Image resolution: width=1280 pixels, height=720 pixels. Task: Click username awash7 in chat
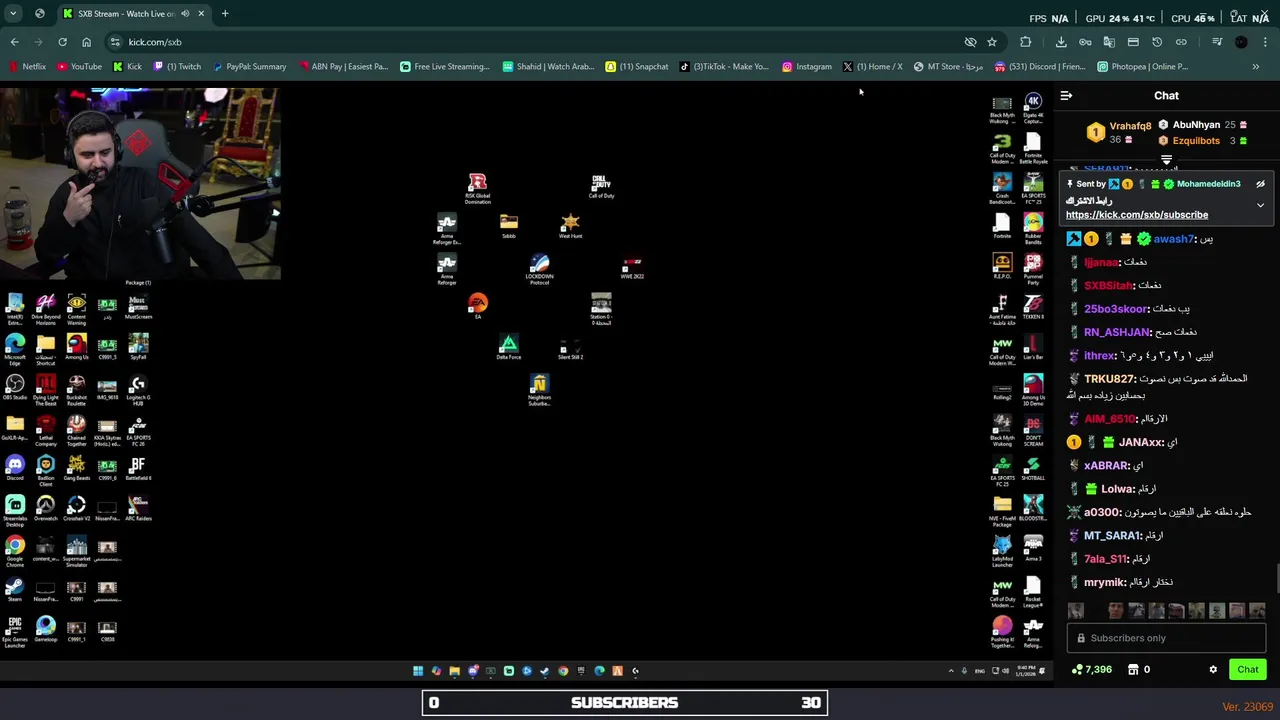pyautogui.click(x=1173, y=240)
